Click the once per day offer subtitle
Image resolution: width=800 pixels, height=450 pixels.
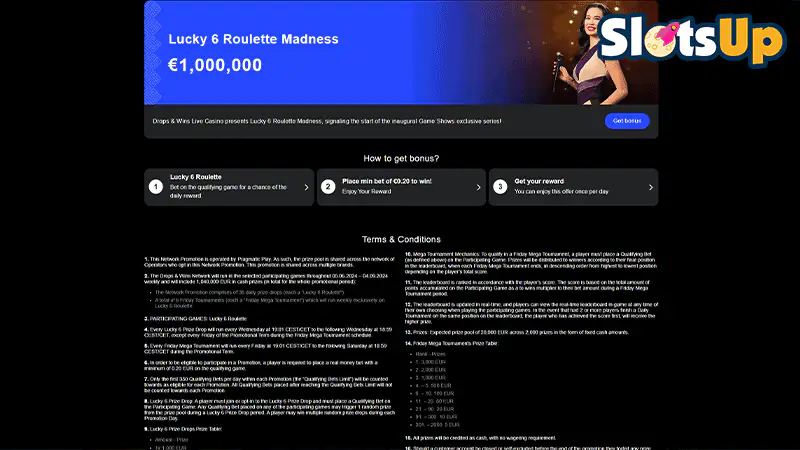click(561, 192)
